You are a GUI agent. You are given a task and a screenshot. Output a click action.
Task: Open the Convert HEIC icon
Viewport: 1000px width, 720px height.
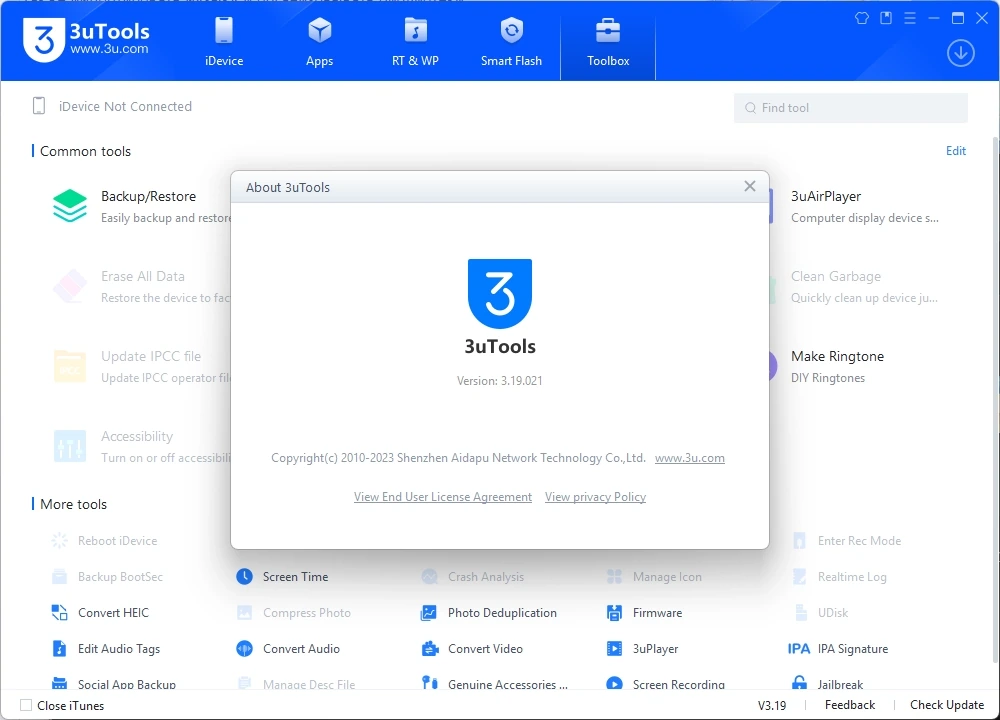click(59, 613)
